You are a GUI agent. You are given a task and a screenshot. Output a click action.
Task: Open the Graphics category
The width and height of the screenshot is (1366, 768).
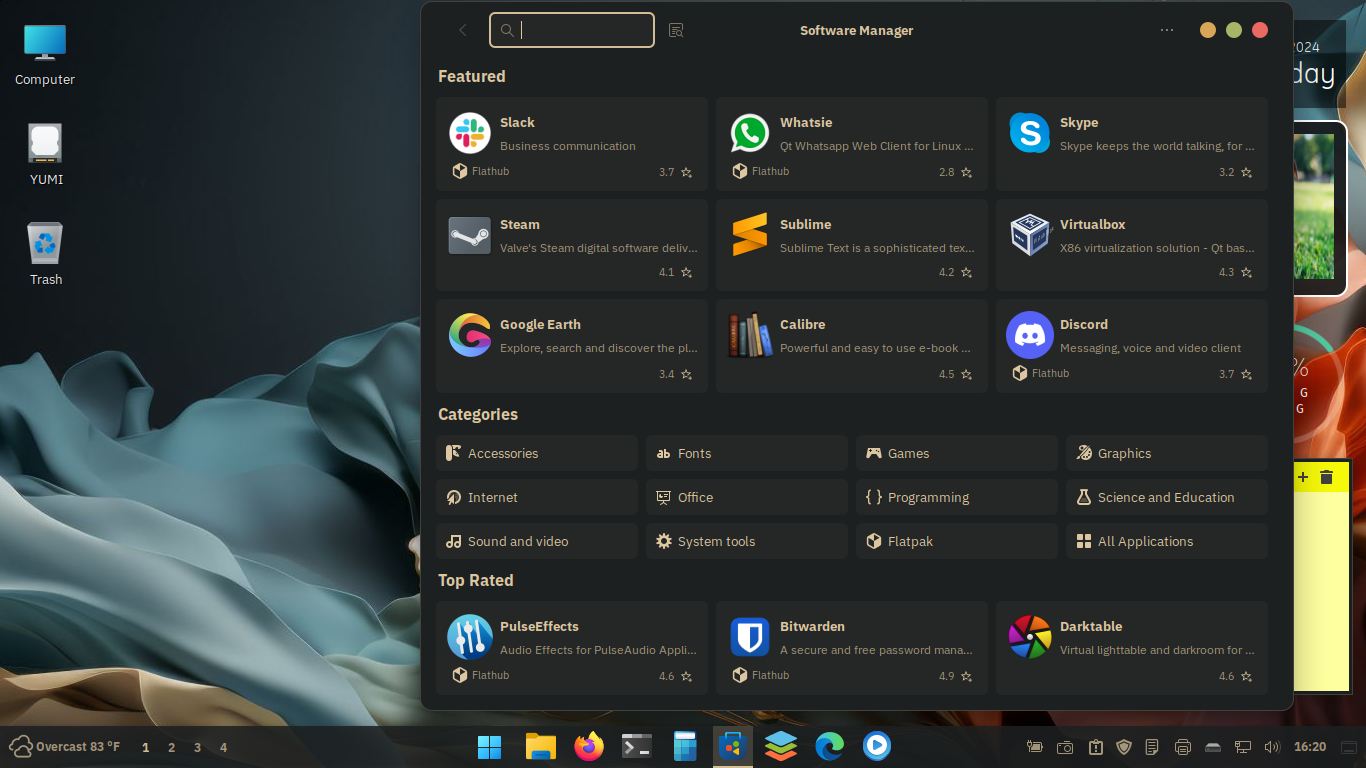coord(1167,453)
